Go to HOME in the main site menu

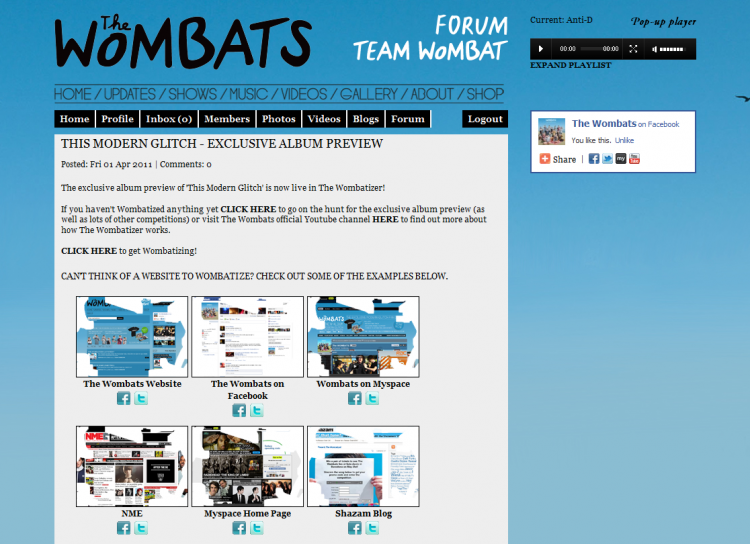[x=72, y=94]
